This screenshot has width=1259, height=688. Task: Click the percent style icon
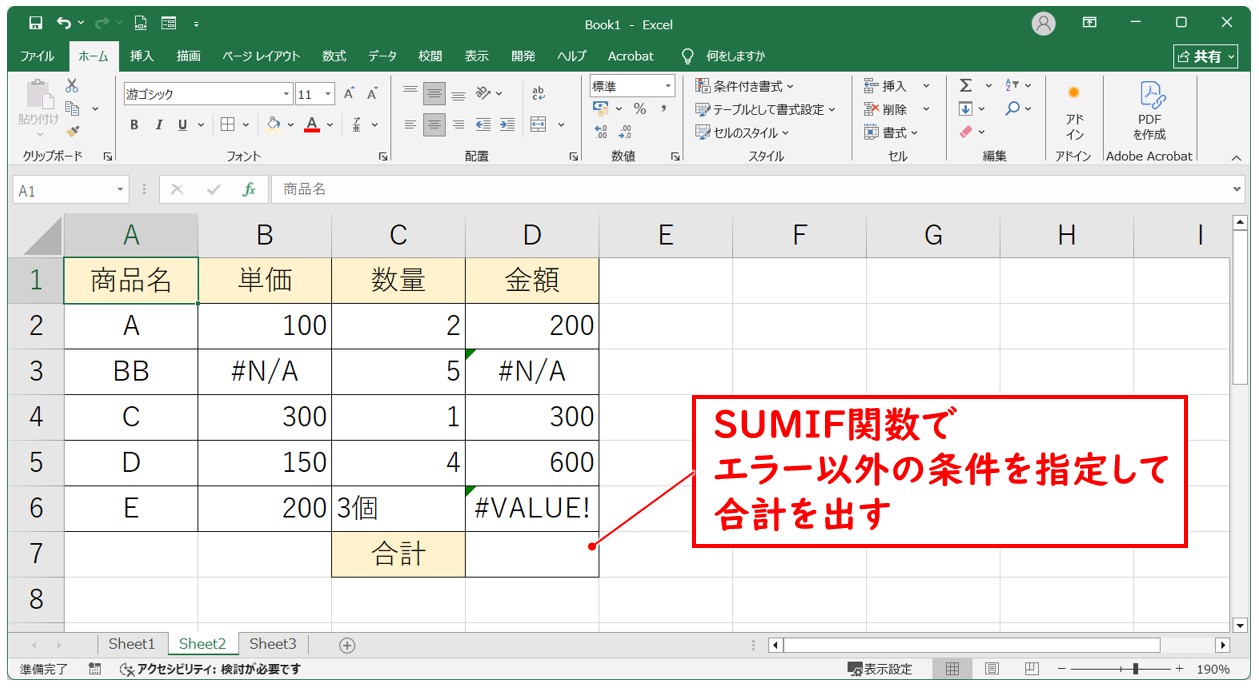639,109
